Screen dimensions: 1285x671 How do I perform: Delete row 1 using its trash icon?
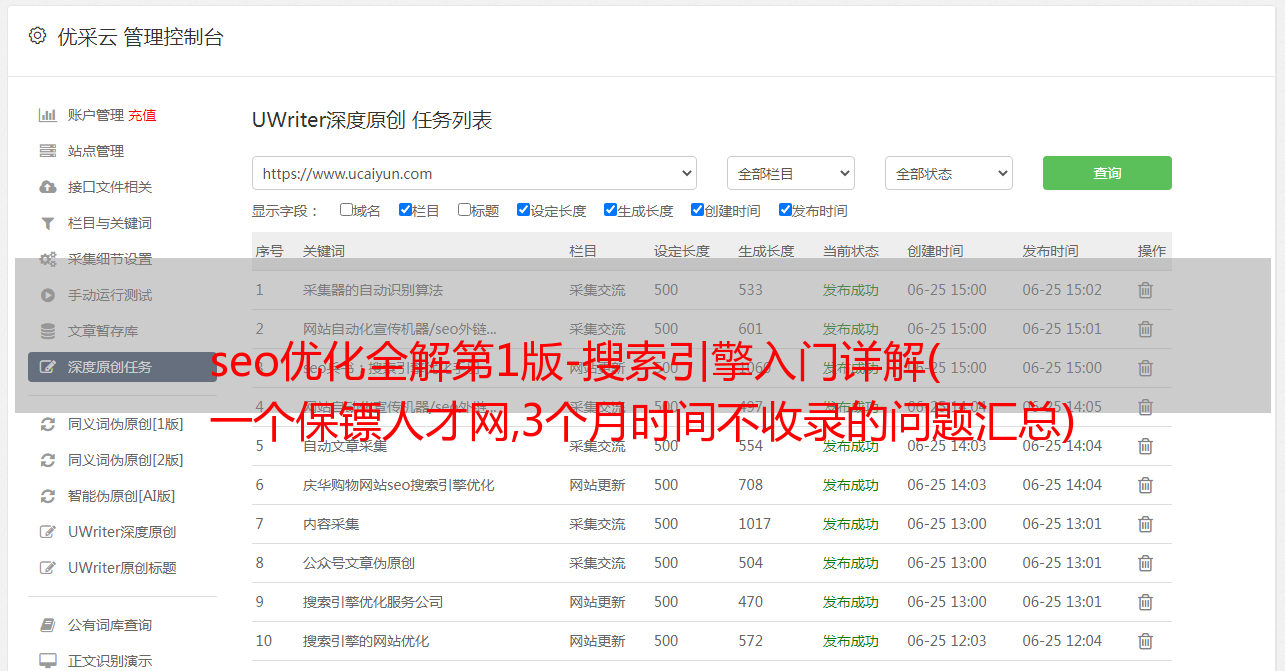point(1145,290)
